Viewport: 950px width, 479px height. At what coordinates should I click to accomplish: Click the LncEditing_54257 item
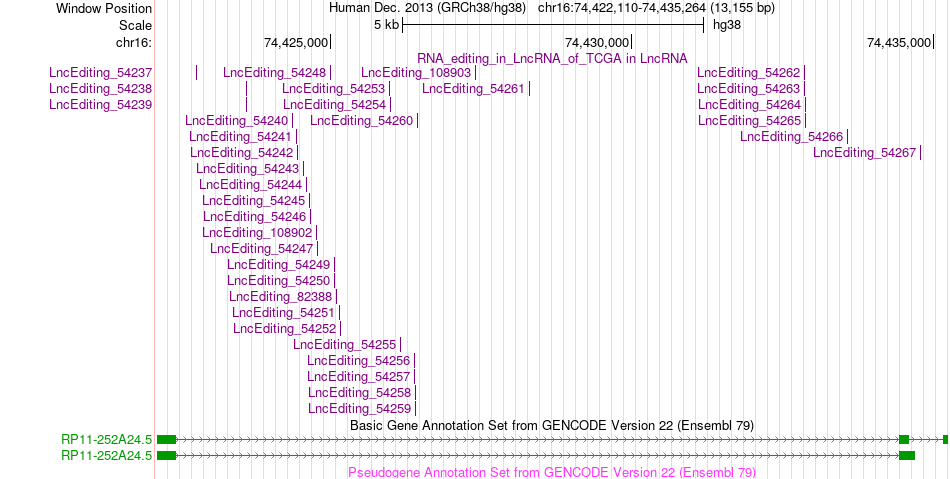359,376
